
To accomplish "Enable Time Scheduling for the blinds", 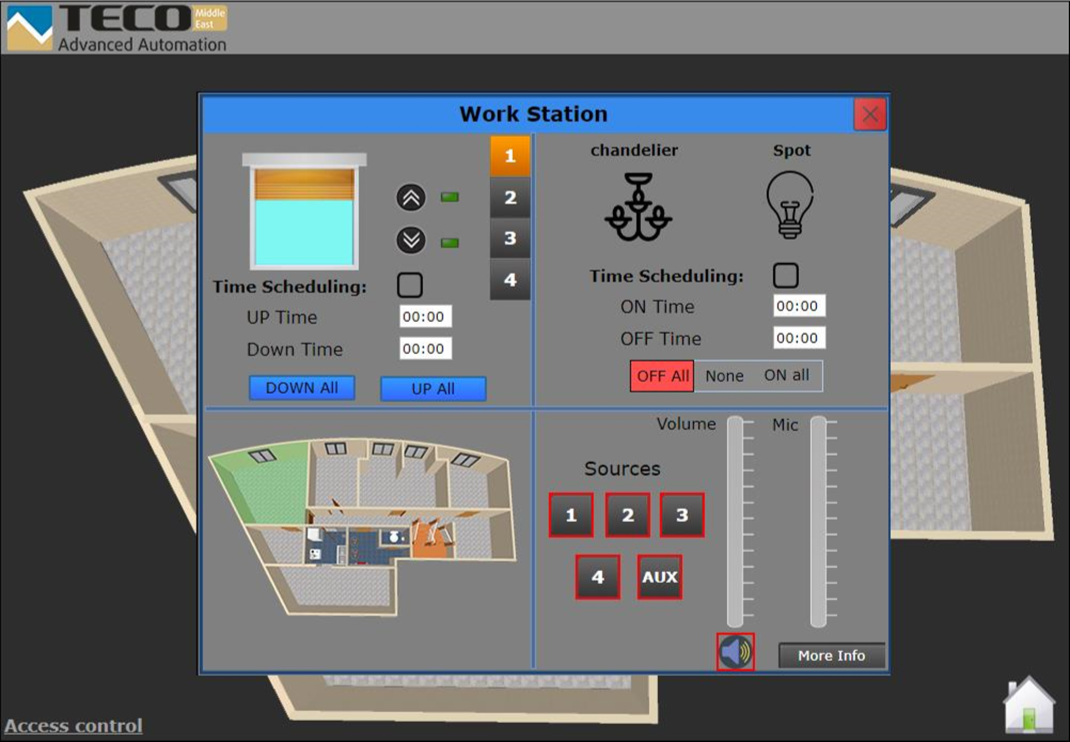I will coord(410,286).
